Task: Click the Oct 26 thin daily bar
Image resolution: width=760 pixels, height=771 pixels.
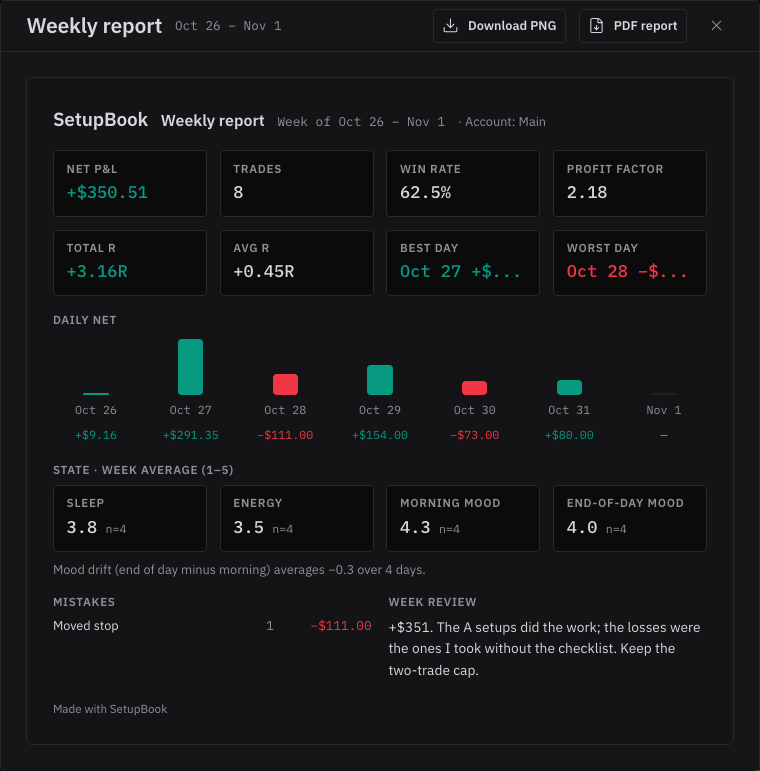Action: point(96,393)
